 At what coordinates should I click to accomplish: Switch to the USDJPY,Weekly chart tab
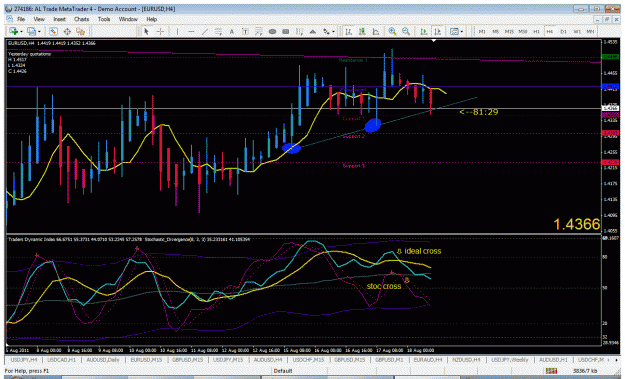pyautogui.click(x=509, y=360)
